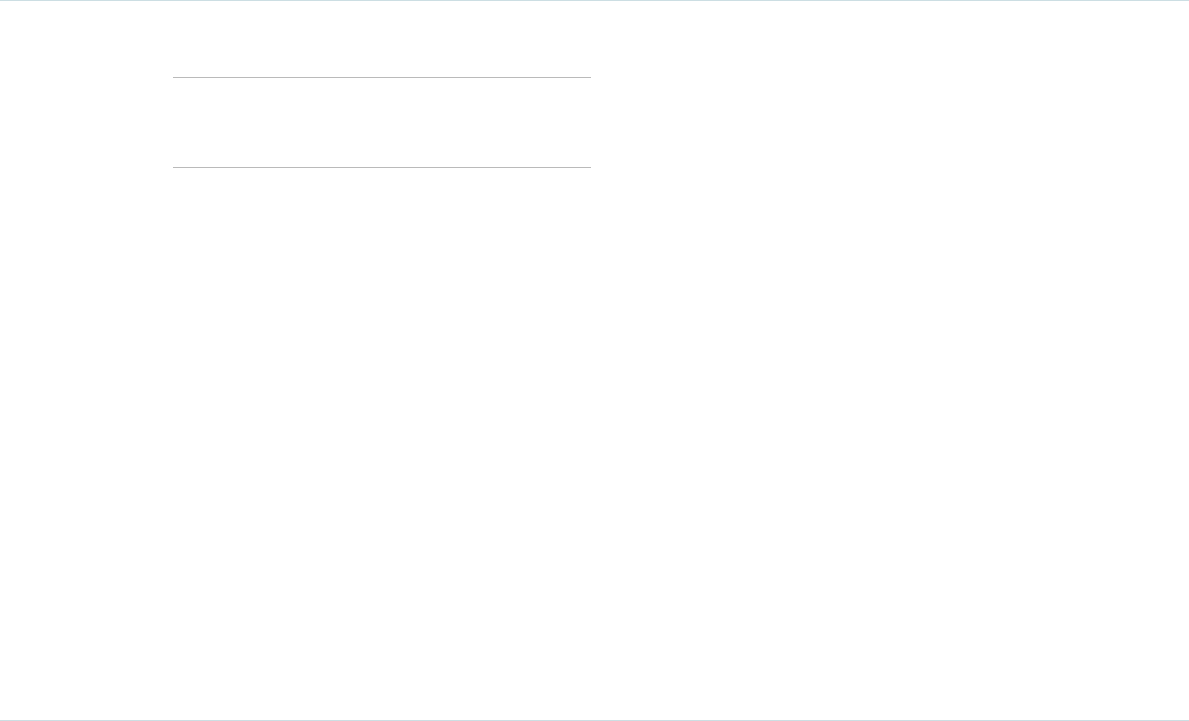The image size is (1189, 721).
Task: Click the right end of the lower divider line
Action: pos(588,167)
